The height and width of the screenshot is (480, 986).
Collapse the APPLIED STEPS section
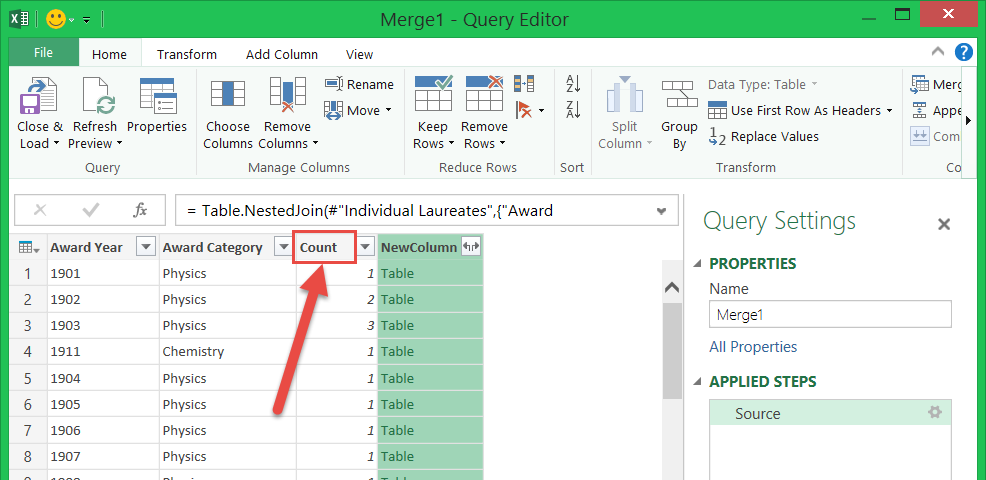(697, 382)
